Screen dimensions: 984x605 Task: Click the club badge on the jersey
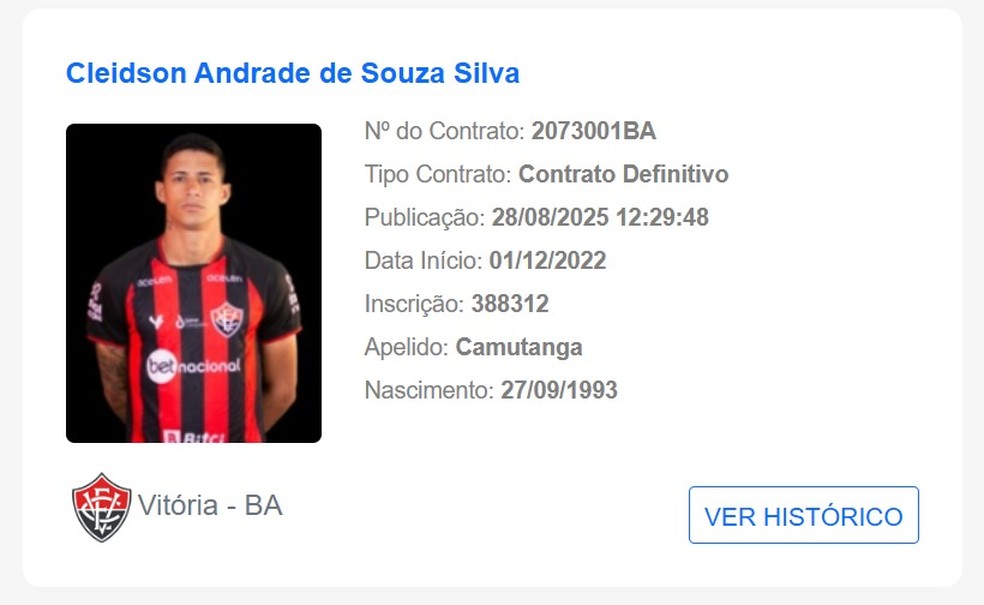(227, 319)
